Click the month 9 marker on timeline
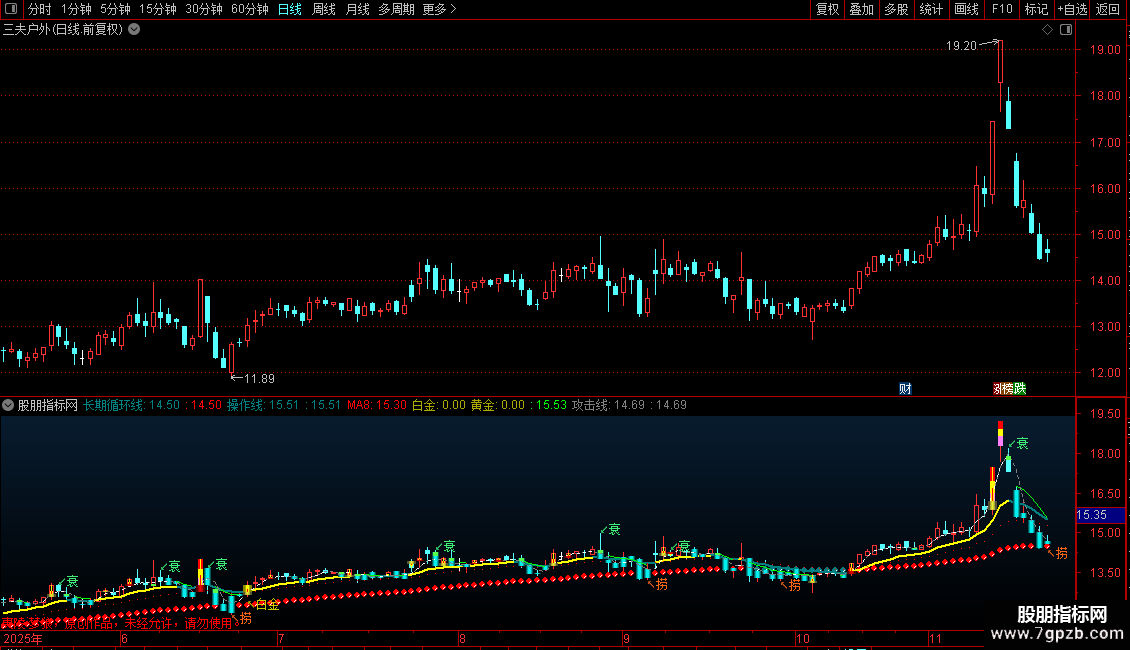 point(626,637)
